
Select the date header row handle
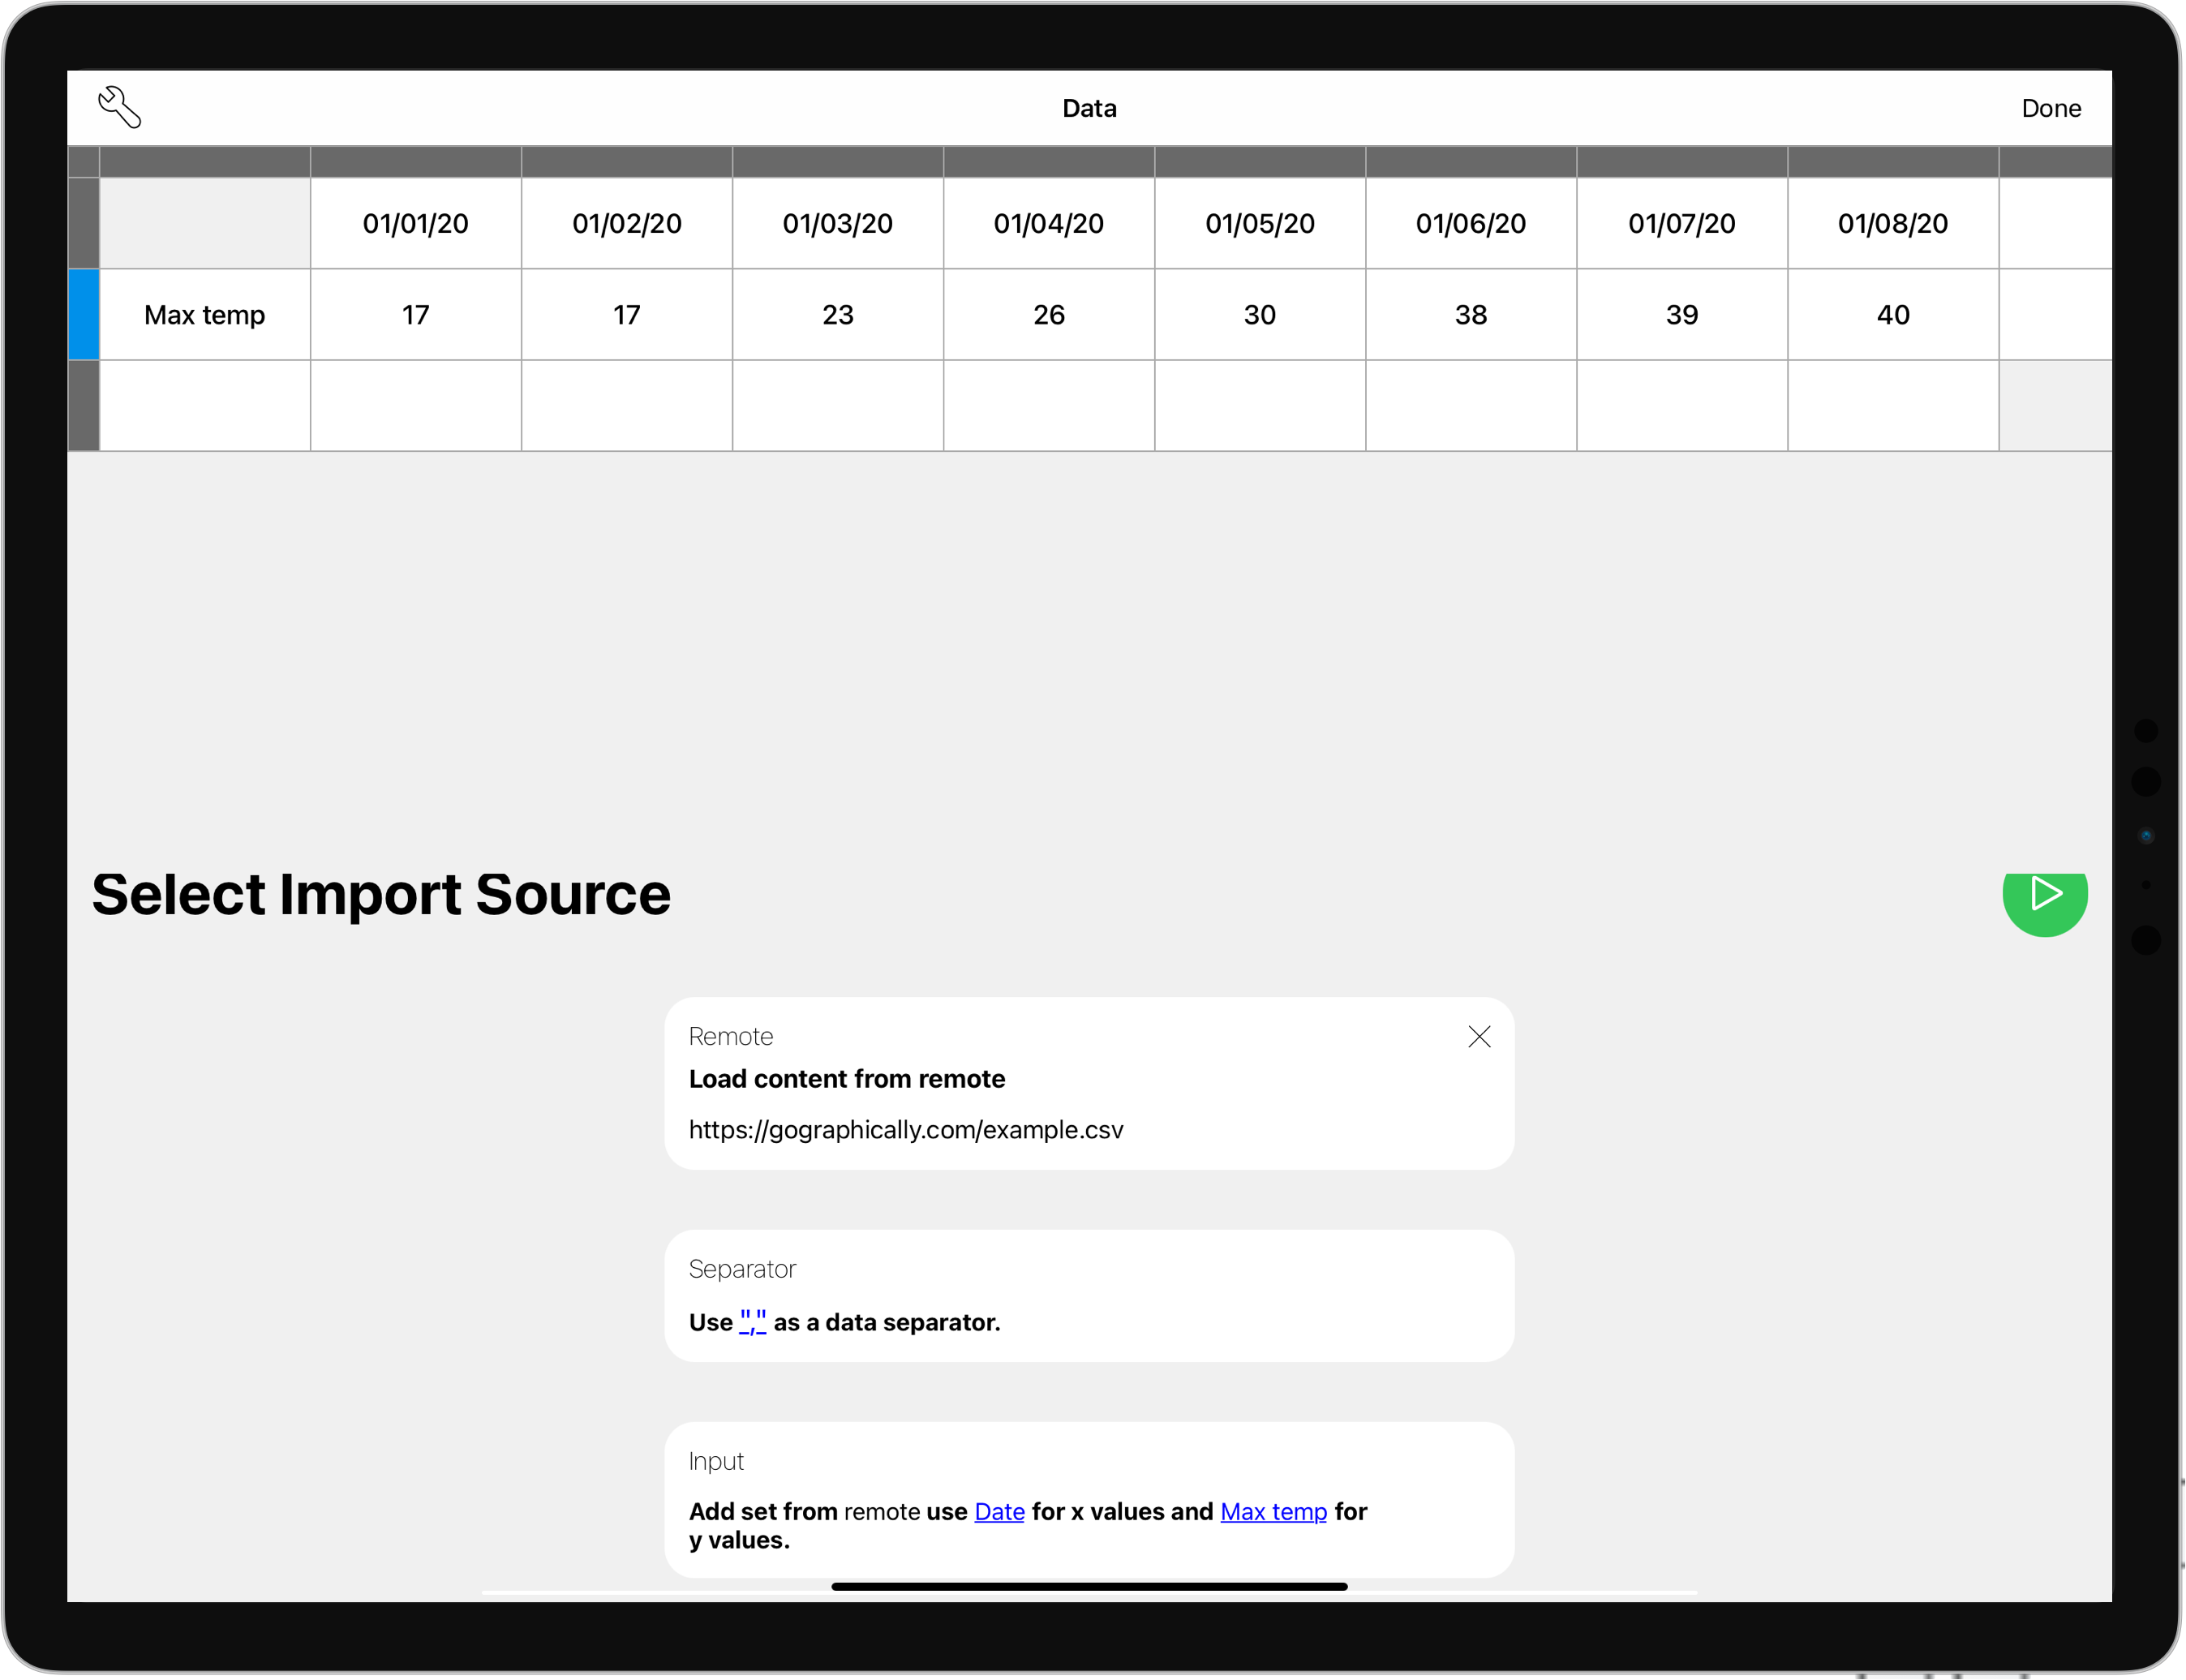point(84,223)
